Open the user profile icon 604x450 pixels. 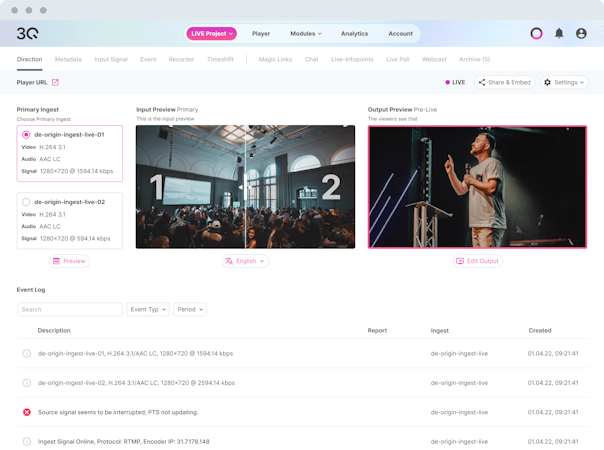[x=581, y=34]
